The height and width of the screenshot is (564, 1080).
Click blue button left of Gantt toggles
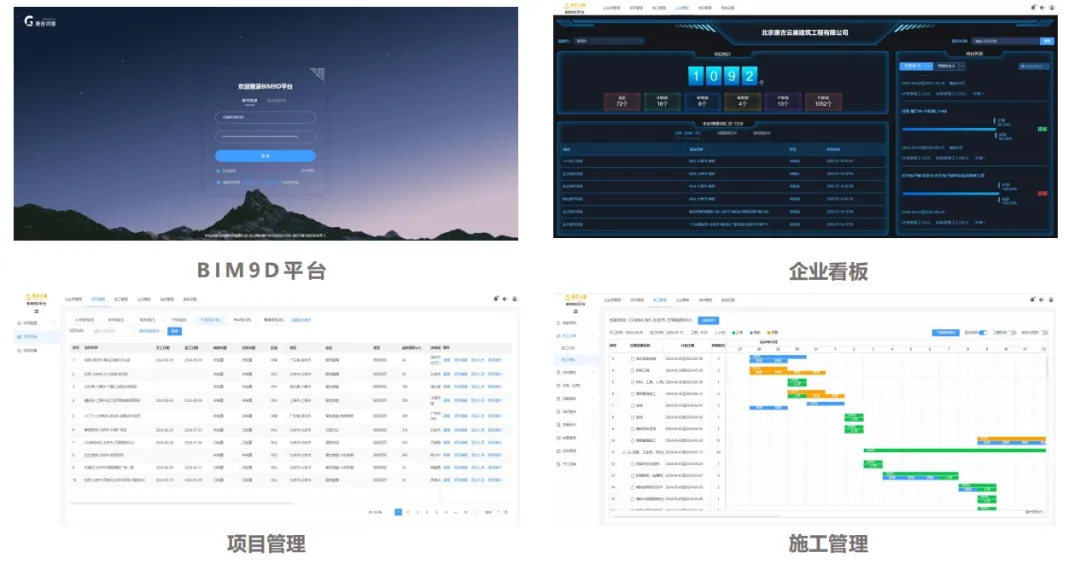click(945, 333)
